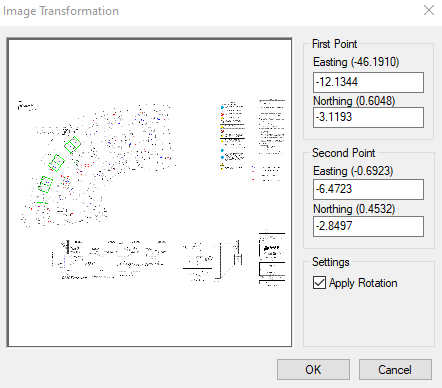Close the Image Transformation dialog

(429, 10)
